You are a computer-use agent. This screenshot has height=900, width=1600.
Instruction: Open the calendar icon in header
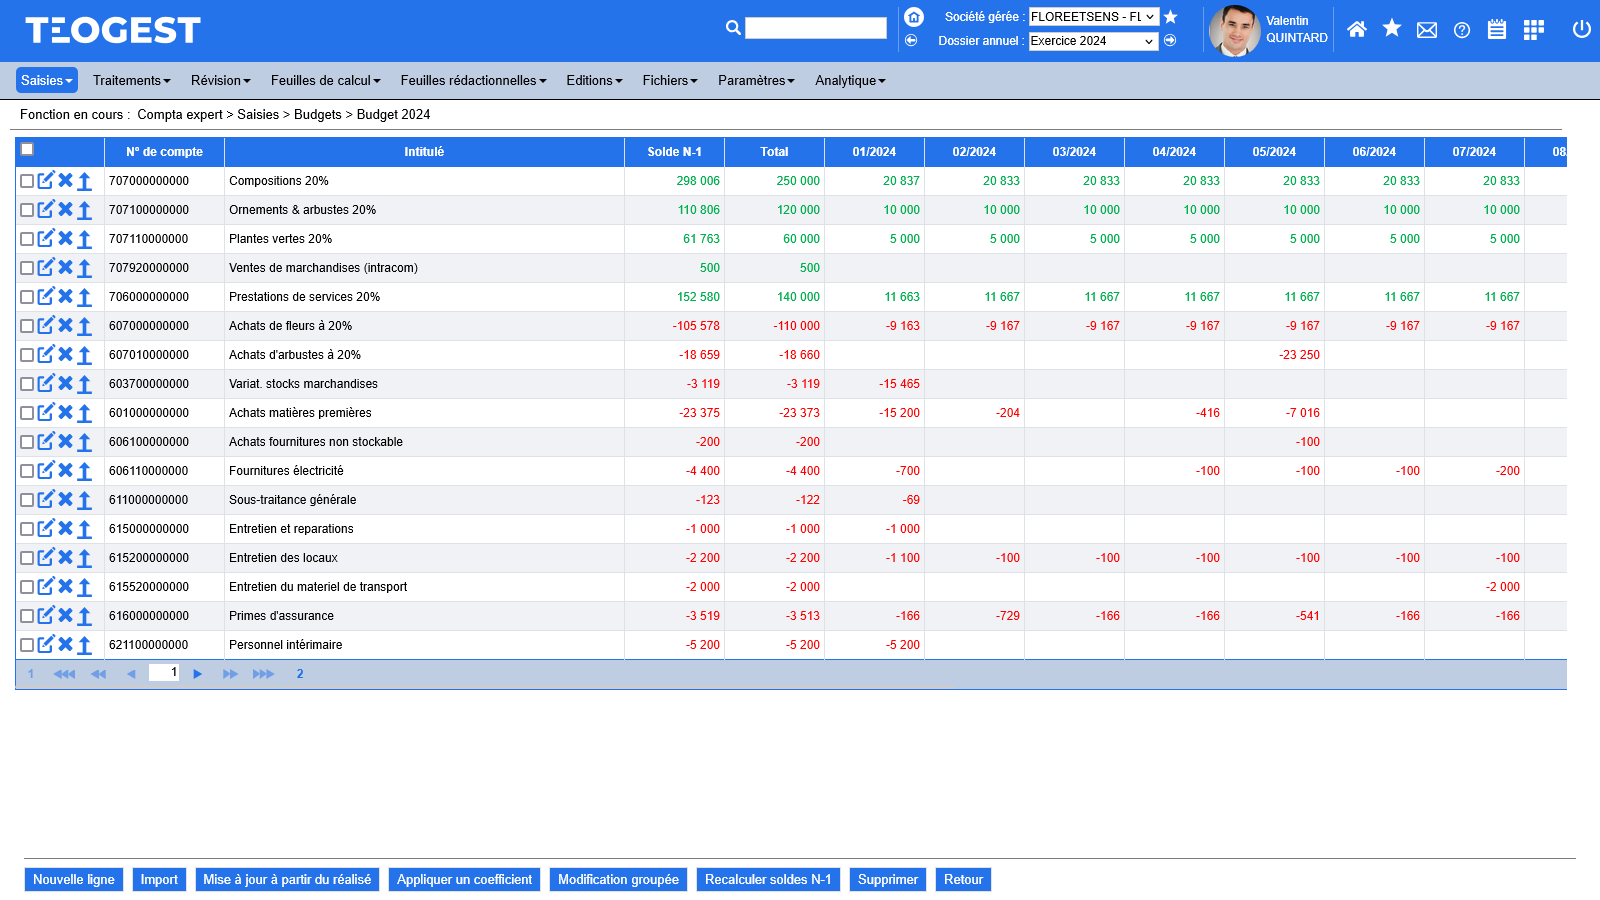point(1497,30)
